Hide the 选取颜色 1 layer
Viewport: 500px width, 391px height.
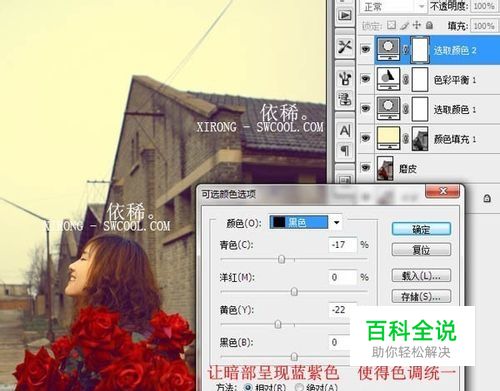[366, 109]
